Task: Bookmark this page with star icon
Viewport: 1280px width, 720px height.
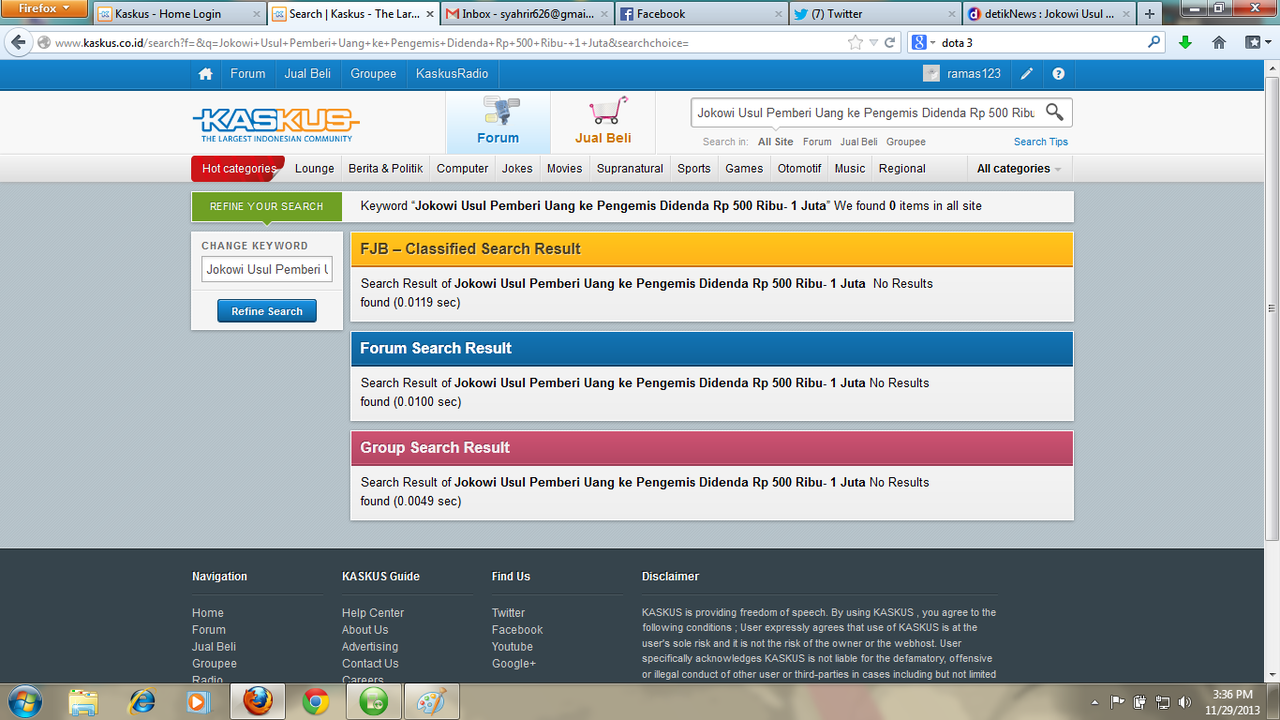Action: (x=855, y=43)
